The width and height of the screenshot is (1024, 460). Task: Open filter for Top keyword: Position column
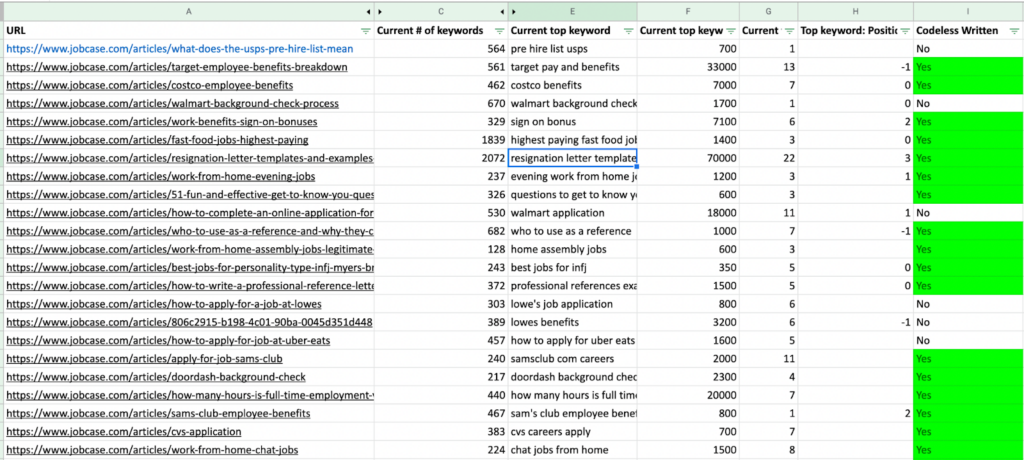(905, 31)
